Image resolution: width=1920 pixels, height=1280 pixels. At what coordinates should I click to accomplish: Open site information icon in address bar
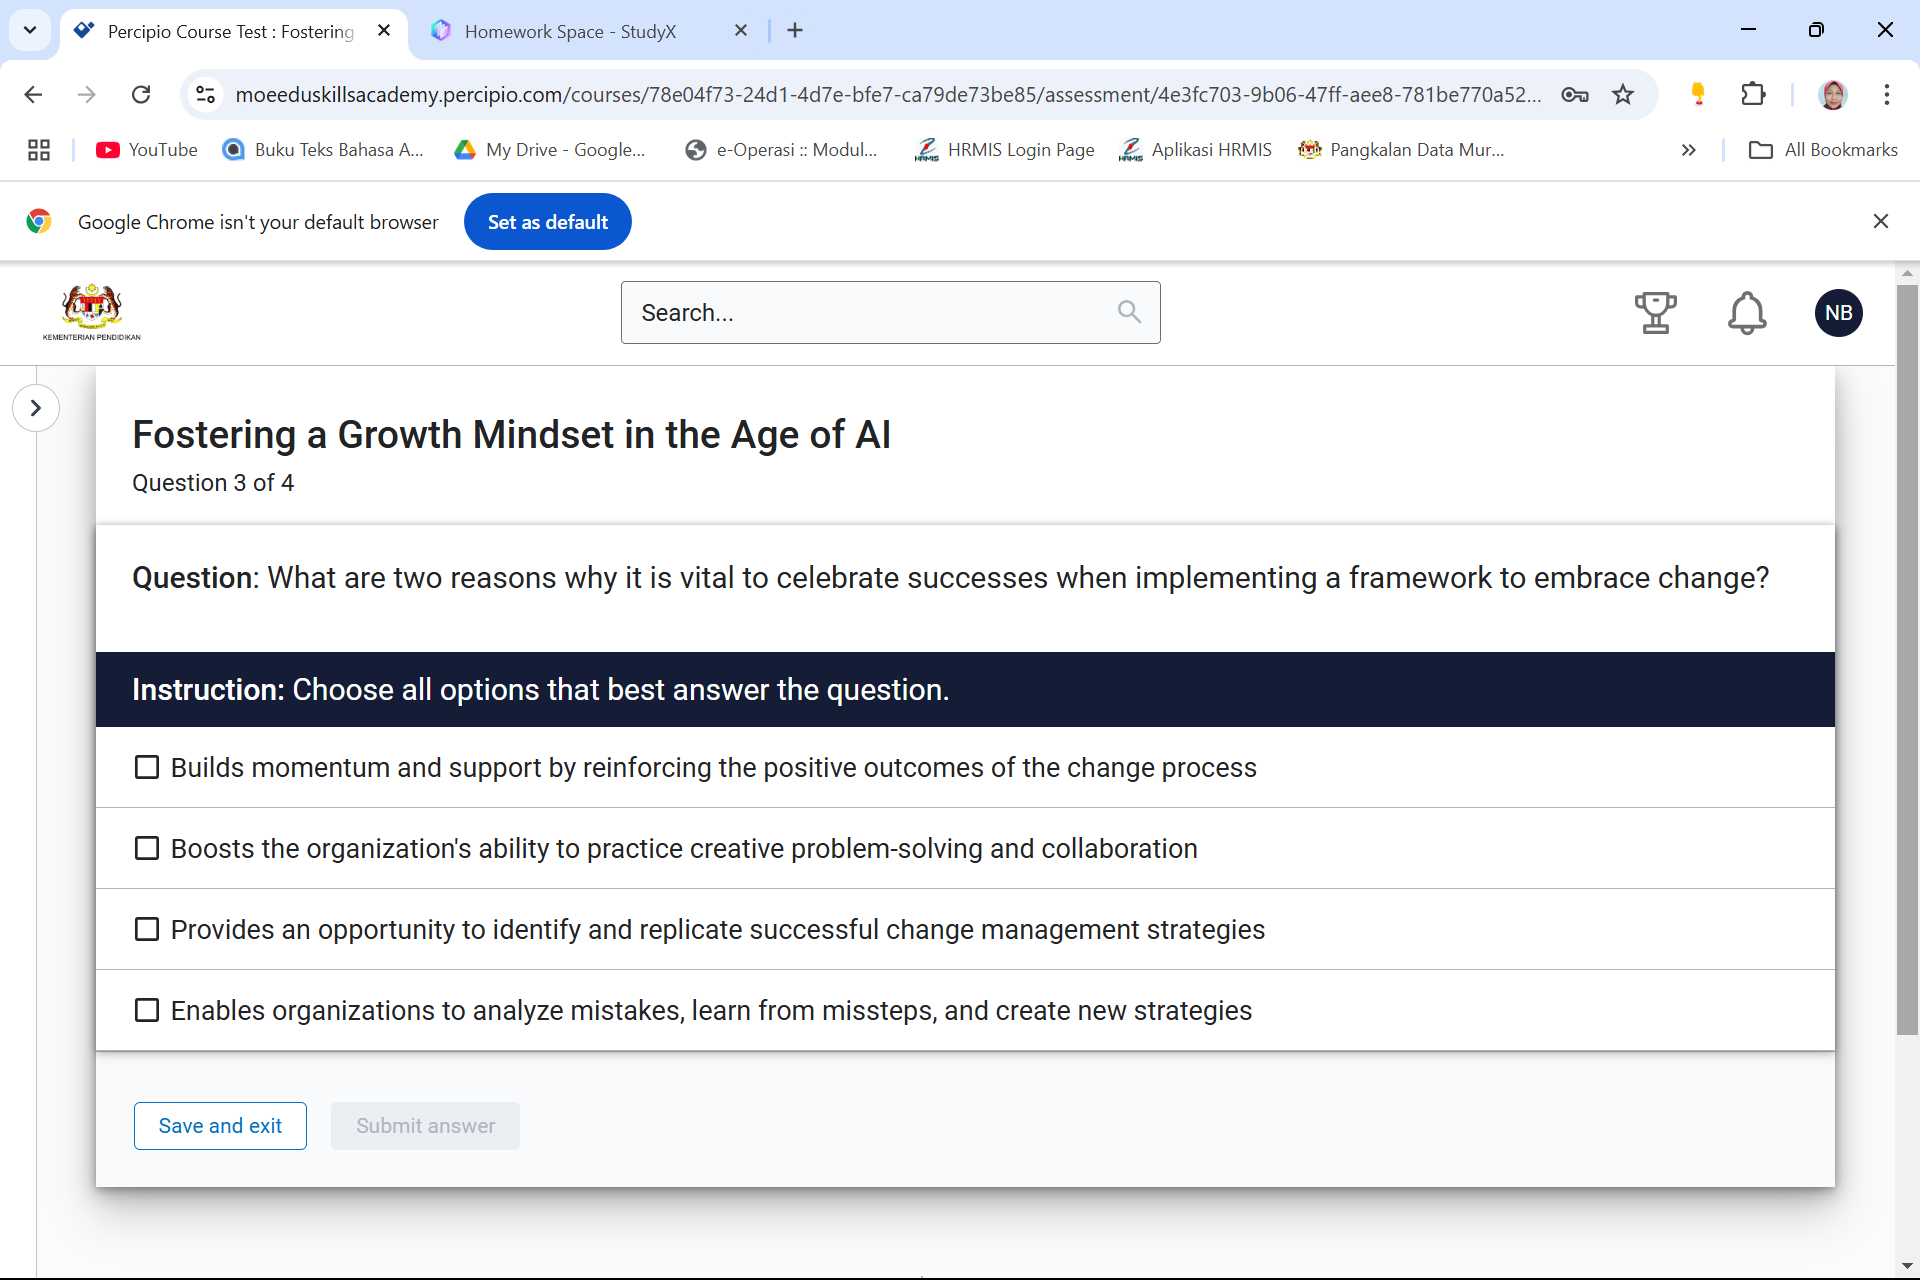(x=205, y=94)
